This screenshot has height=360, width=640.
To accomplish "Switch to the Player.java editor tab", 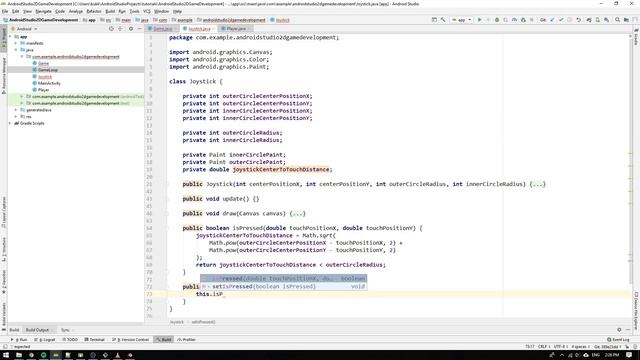I will tap(236, 29).
